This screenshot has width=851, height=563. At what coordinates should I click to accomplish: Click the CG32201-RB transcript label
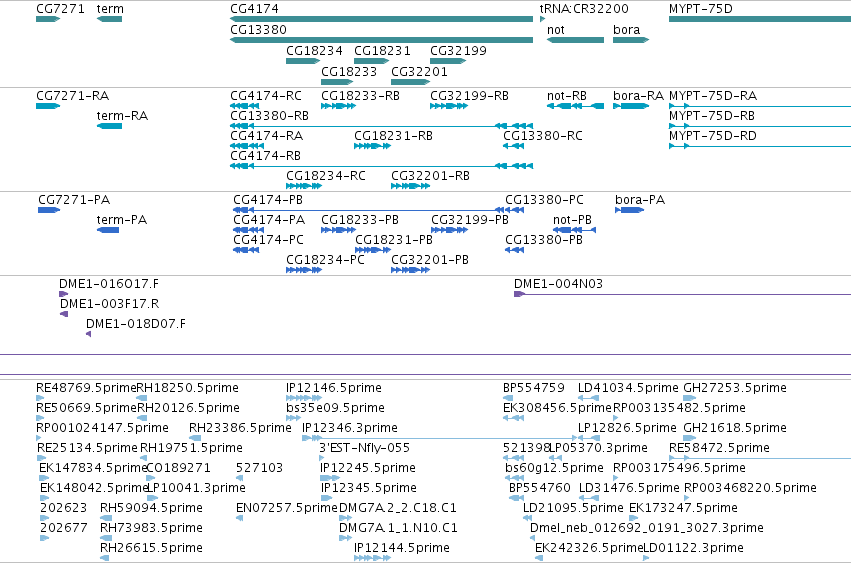pyautogui.click(x=430, y=176)
